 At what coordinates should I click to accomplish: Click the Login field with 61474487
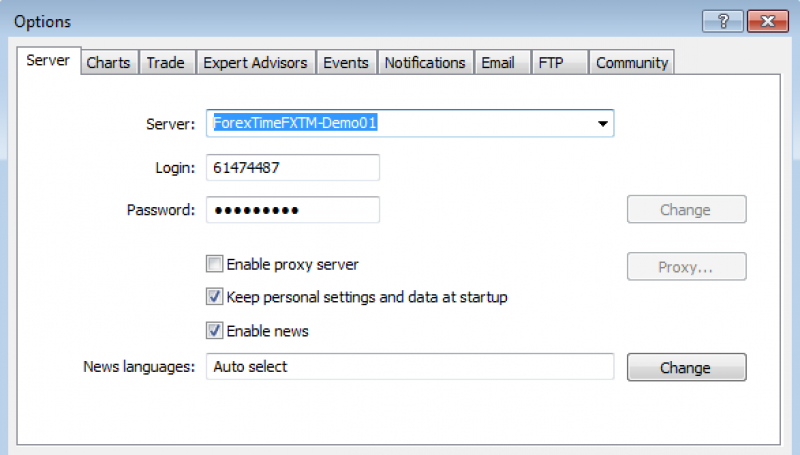click(x=293, y=167)
